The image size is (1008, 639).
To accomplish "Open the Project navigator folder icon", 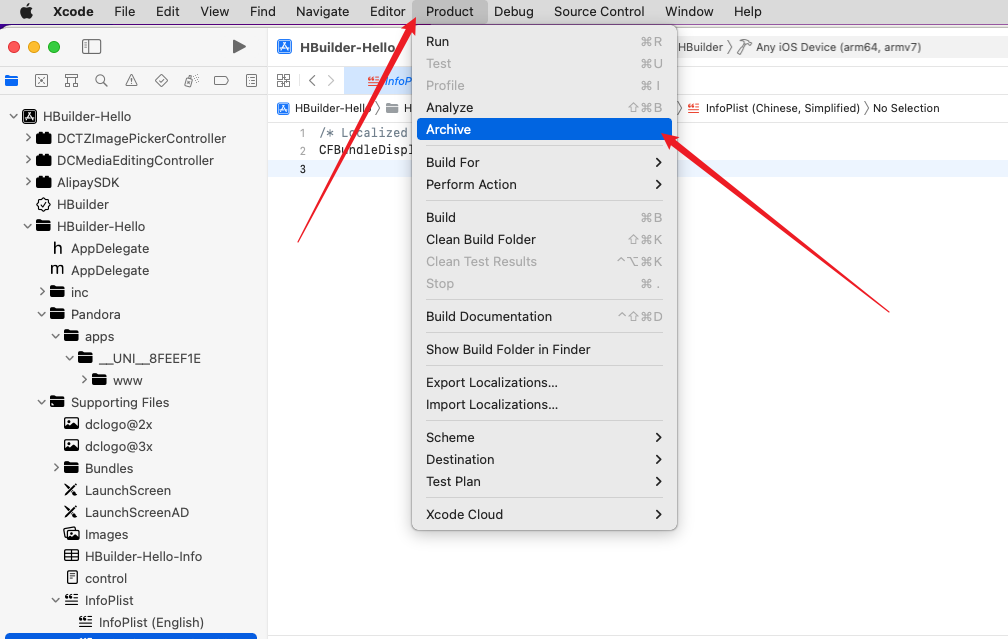I will click(12, 81).
